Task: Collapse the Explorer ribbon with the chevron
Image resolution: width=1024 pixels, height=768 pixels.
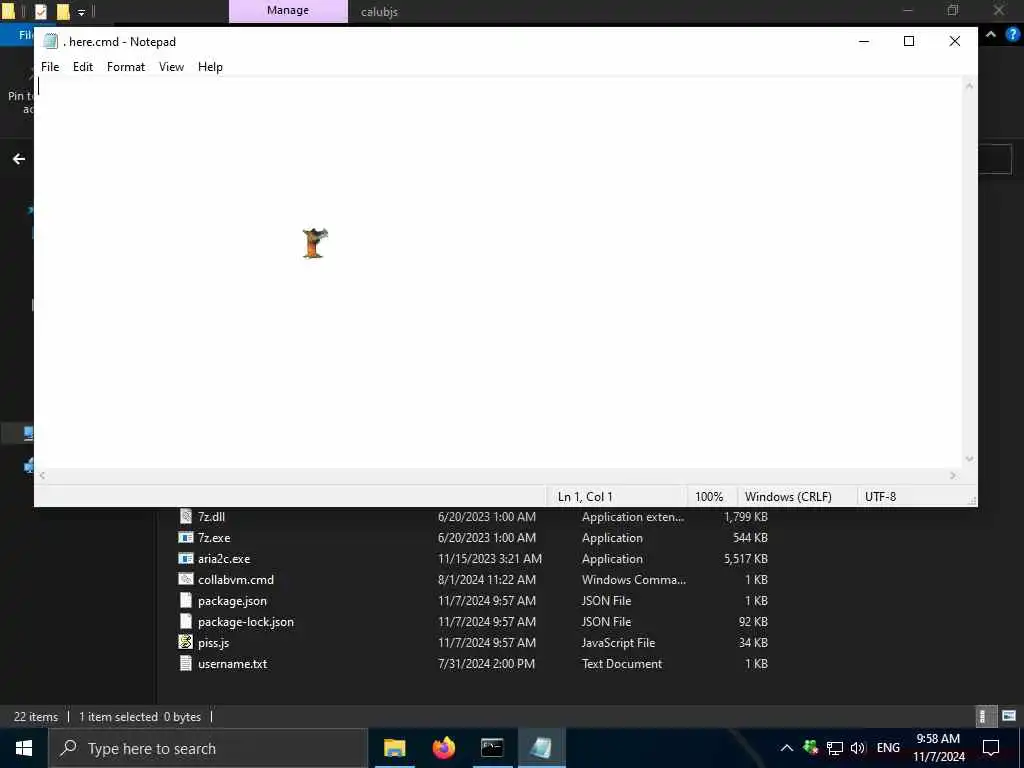Action: [x=991, y=34]
